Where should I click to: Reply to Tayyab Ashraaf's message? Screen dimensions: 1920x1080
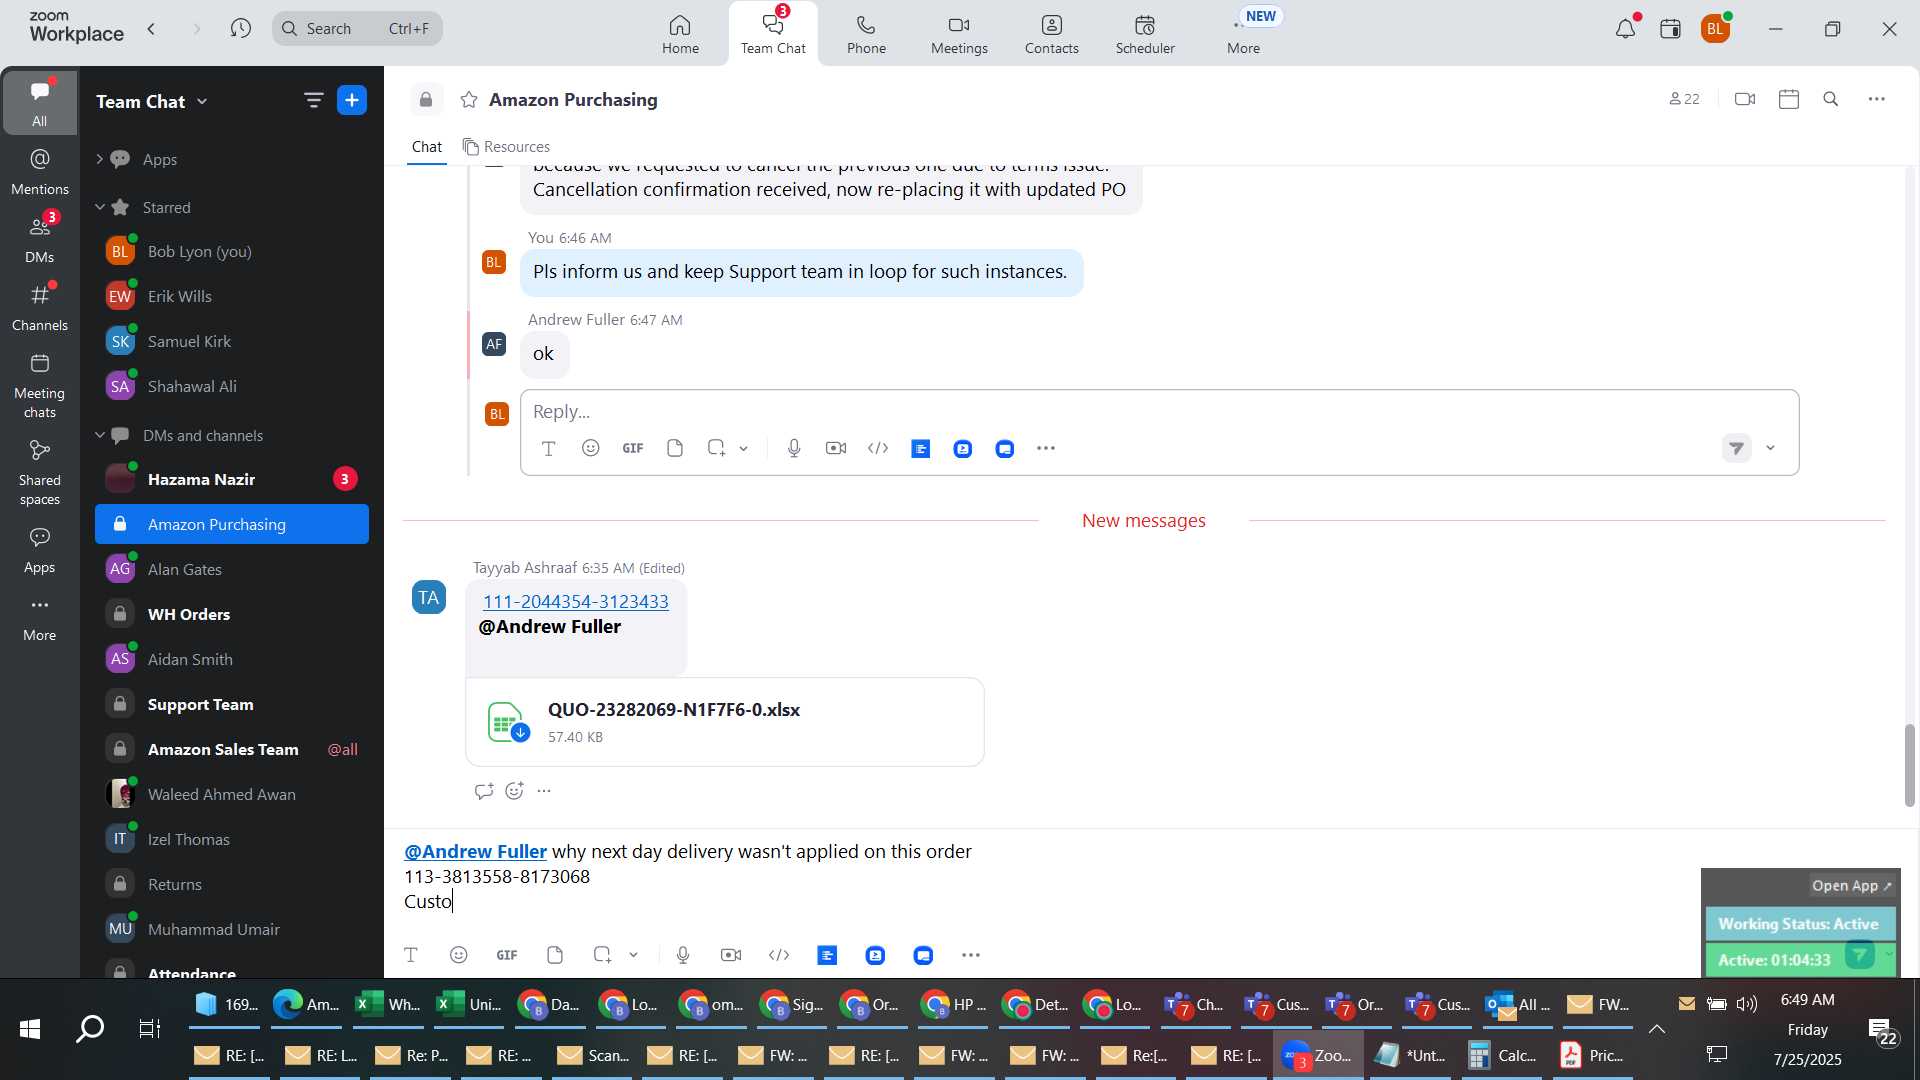point(484,791)
